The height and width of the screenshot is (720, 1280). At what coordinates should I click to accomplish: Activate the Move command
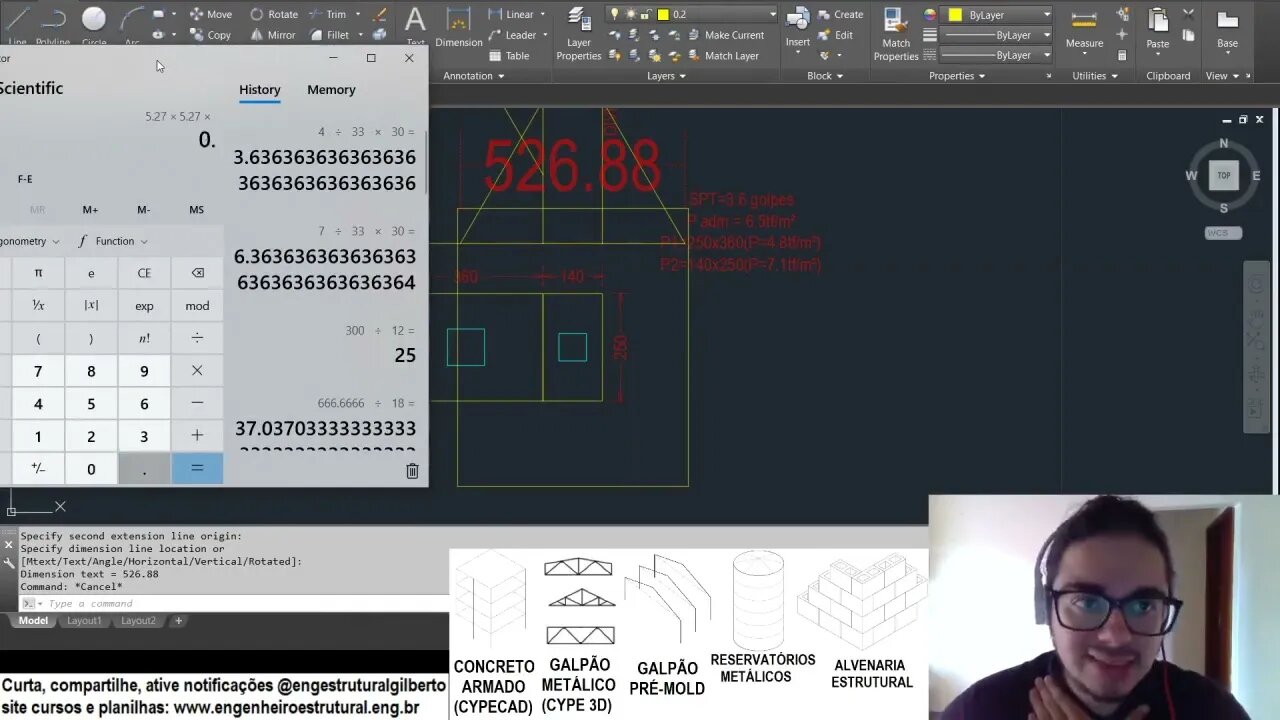[211, 14]
